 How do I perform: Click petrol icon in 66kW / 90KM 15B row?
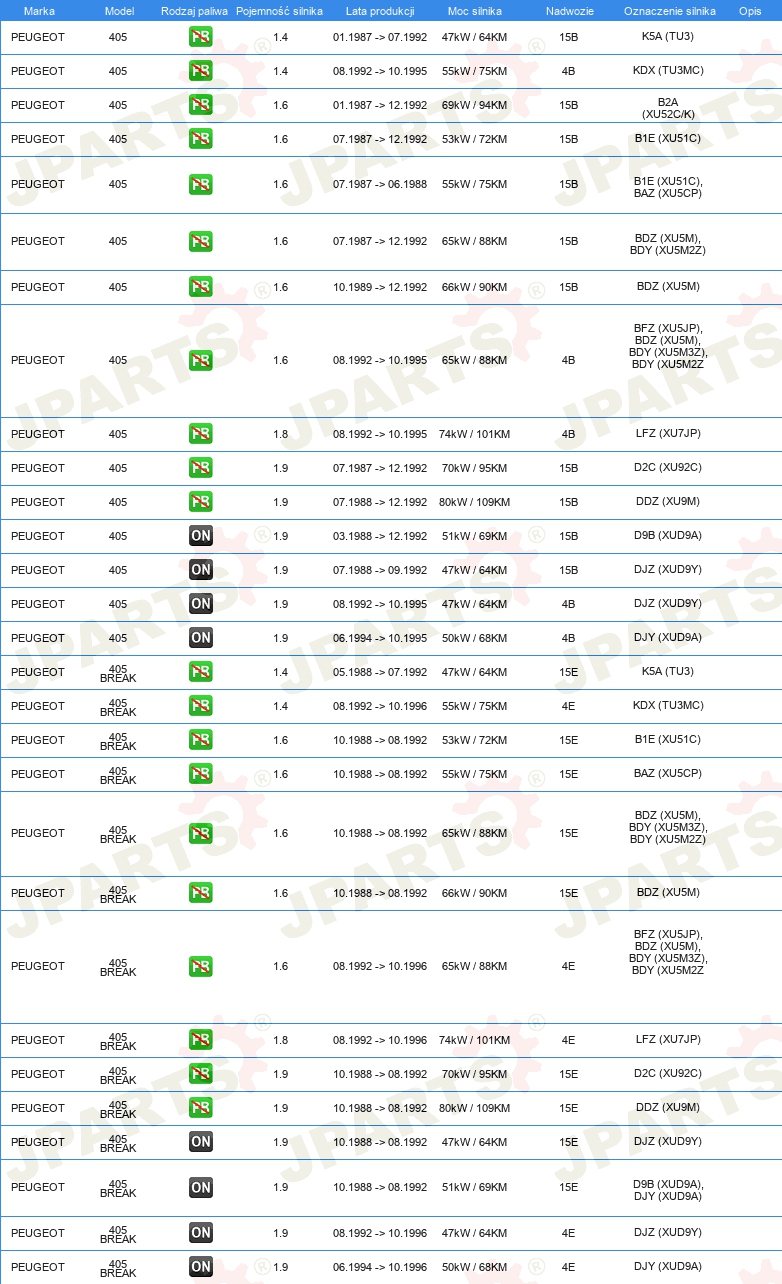(200, 287)
